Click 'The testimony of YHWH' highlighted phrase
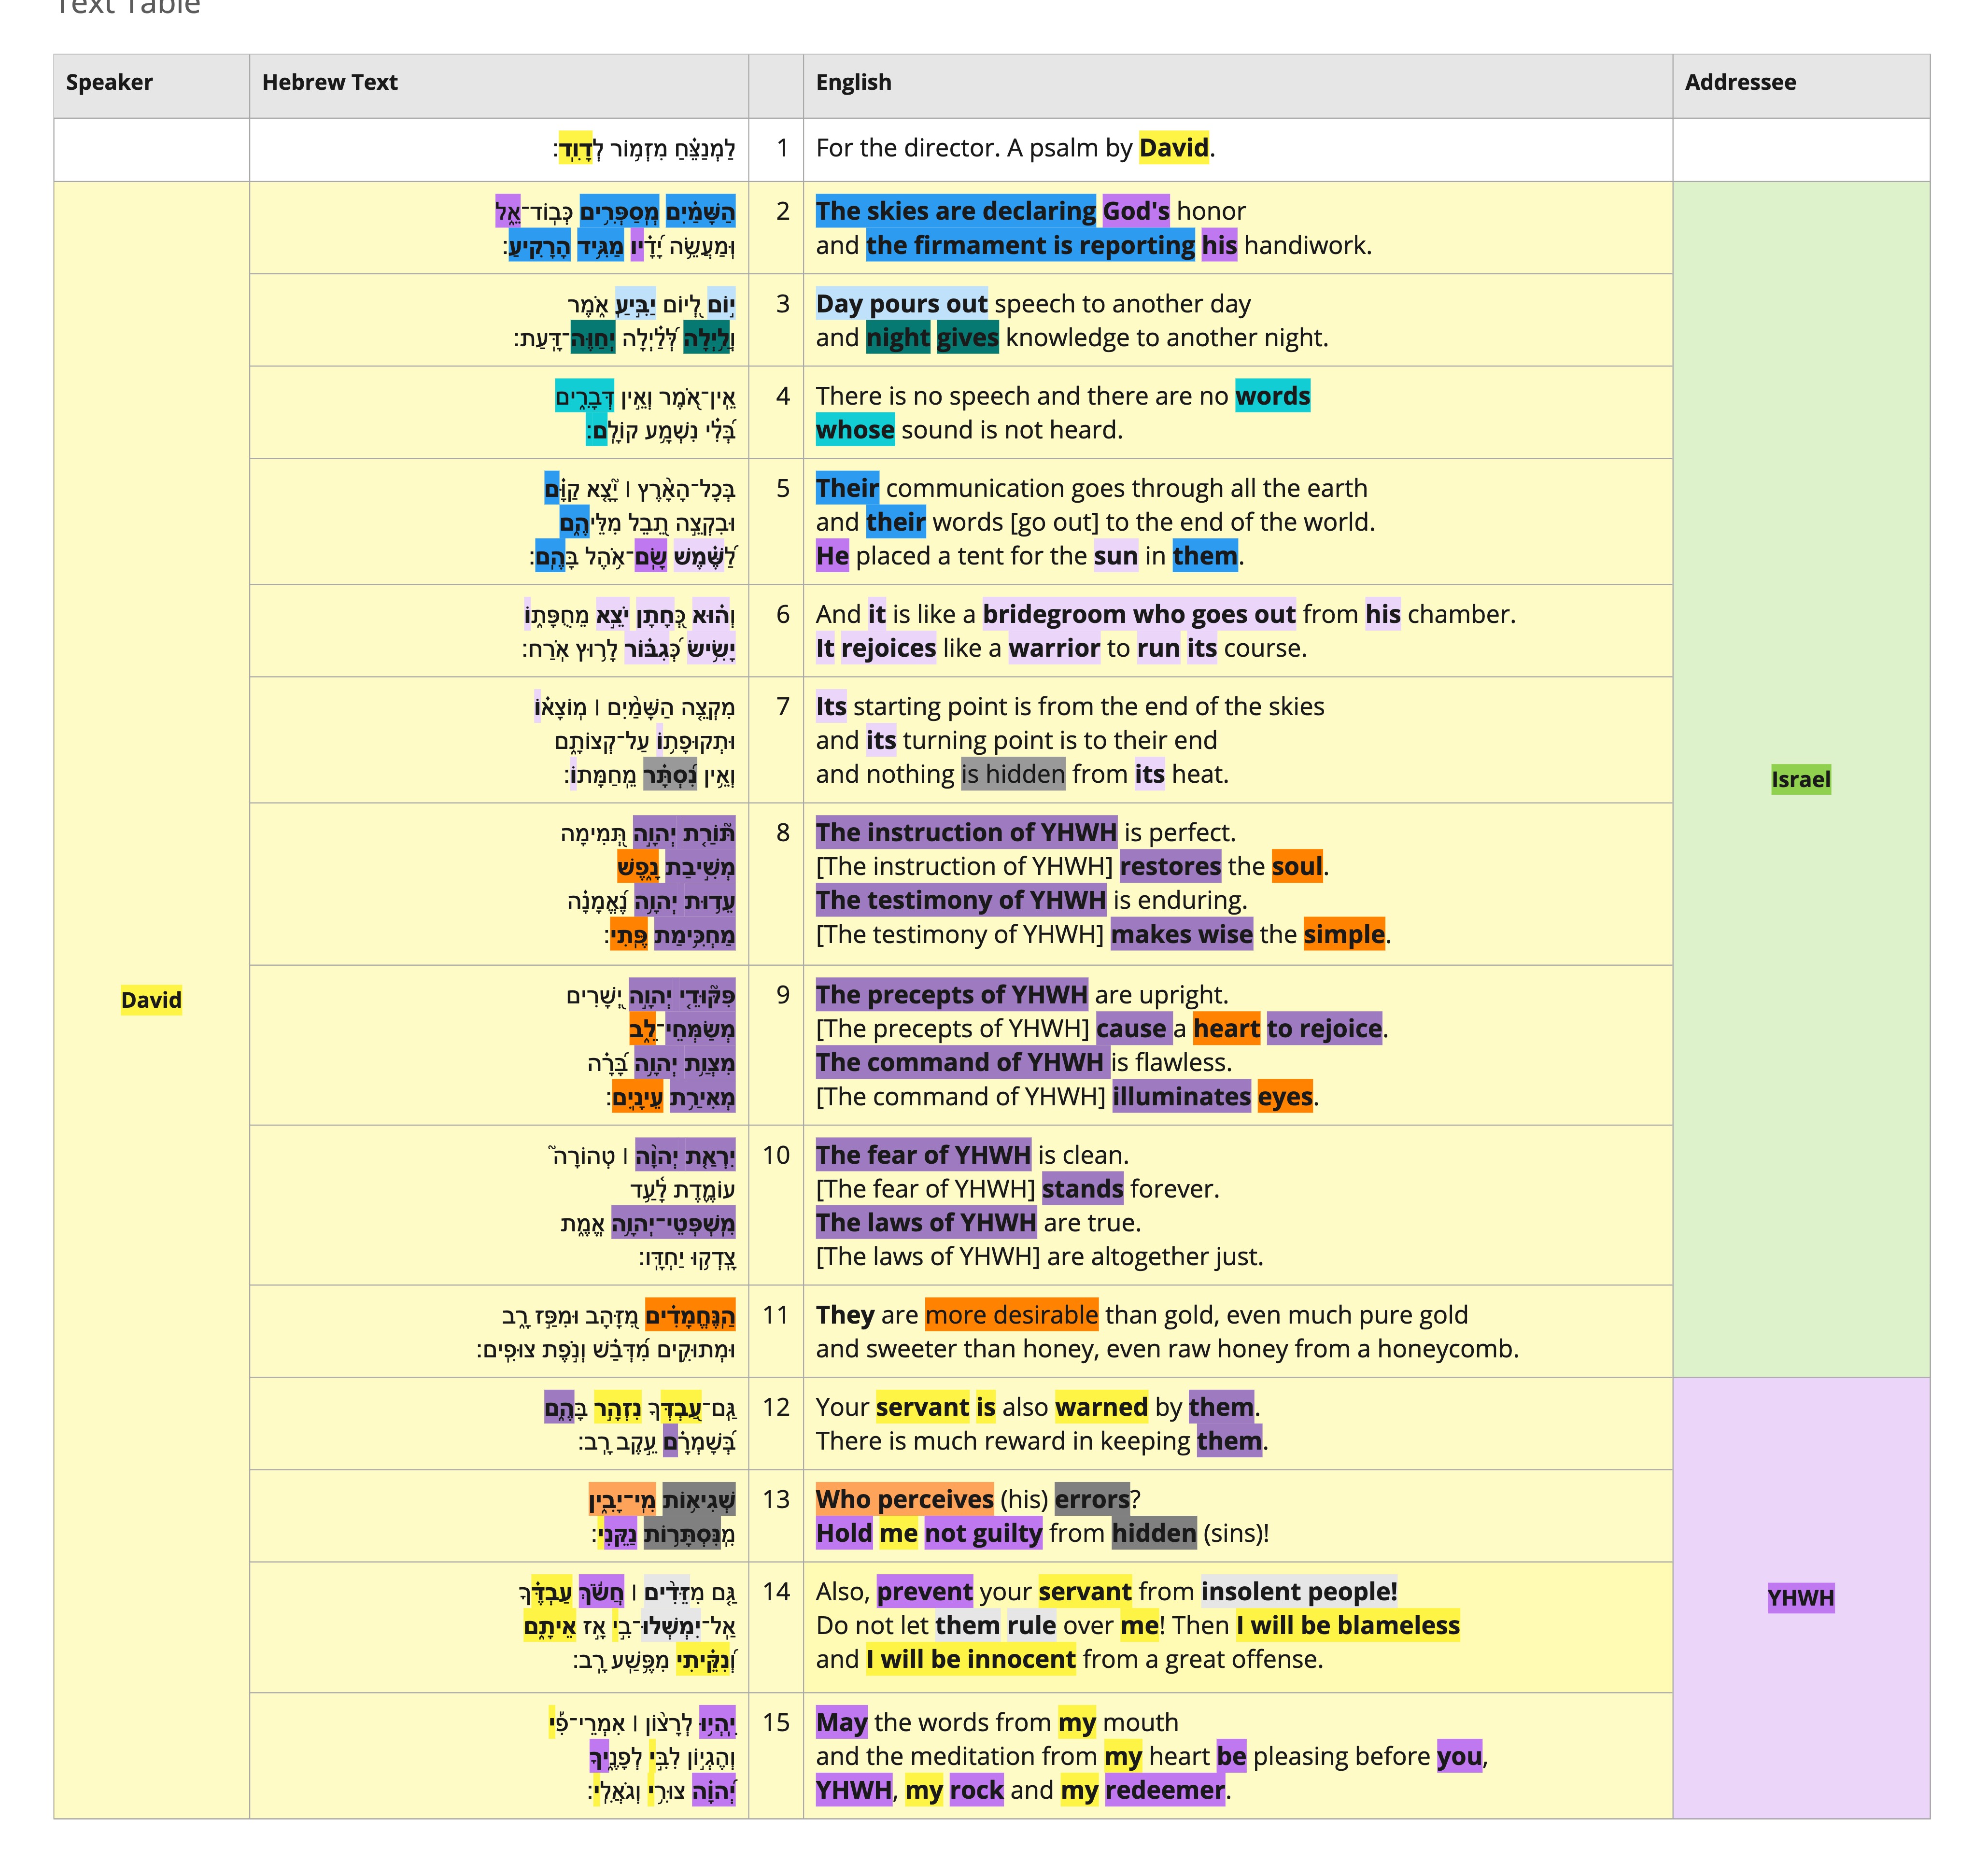1988x1876 pixels. point(961,900)
